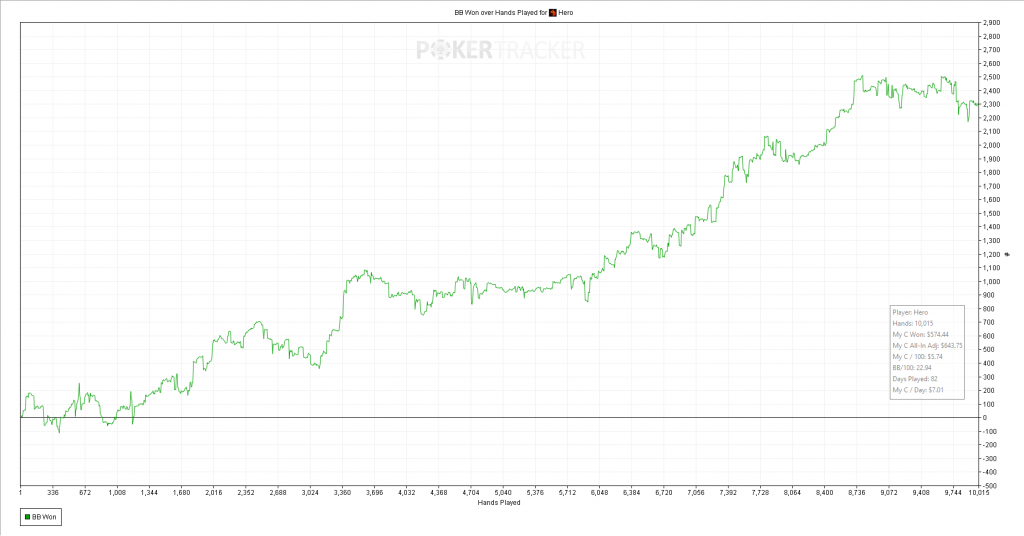1024x536 pixels.
Task: Click 'Days Played: 82' line
Action: click(914, 379)
